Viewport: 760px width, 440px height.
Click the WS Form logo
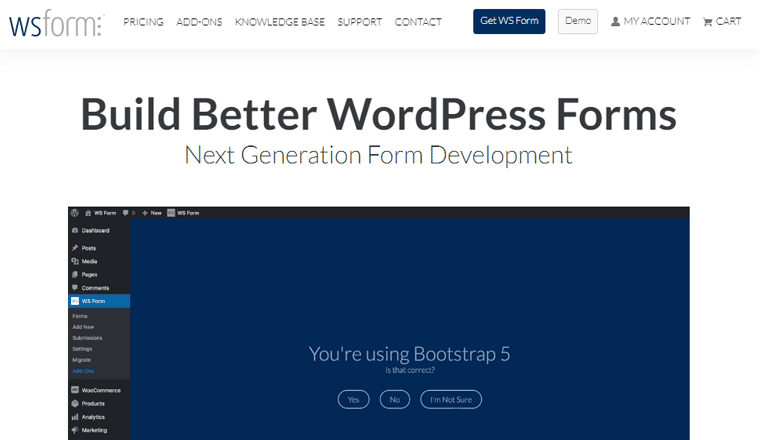point(56,25)
